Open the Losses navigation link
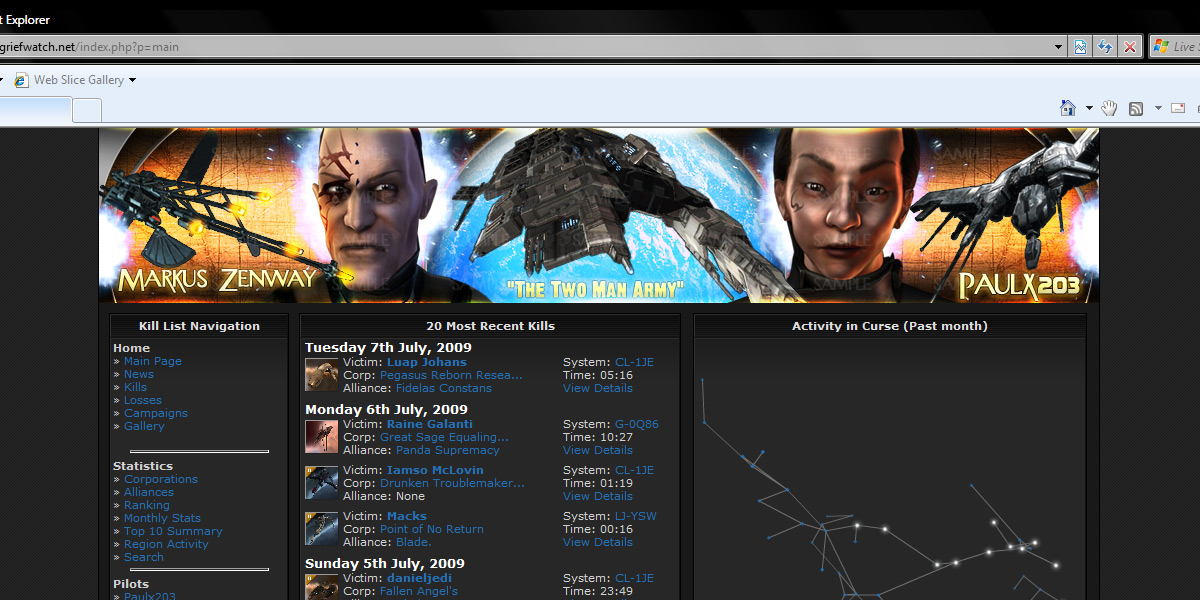 pyautogui.click(x=143, y=400)
